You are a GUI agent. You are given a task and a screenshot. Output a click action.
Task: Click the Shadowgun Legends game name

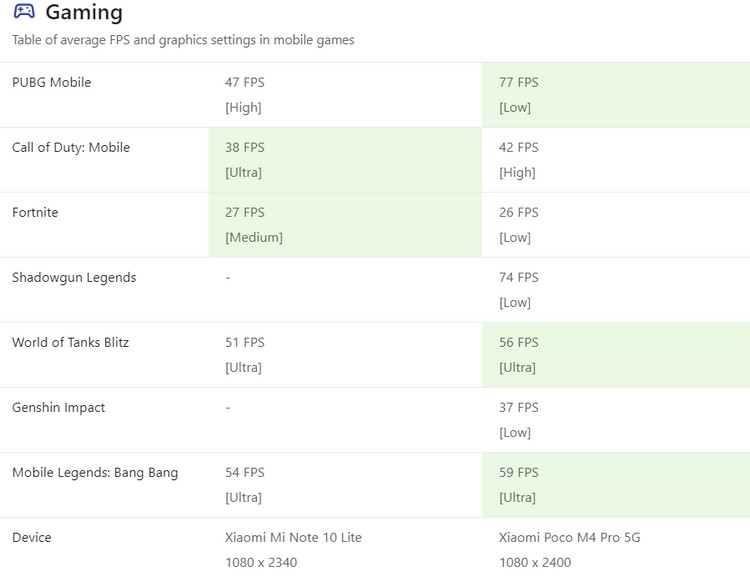click(74, 277)
